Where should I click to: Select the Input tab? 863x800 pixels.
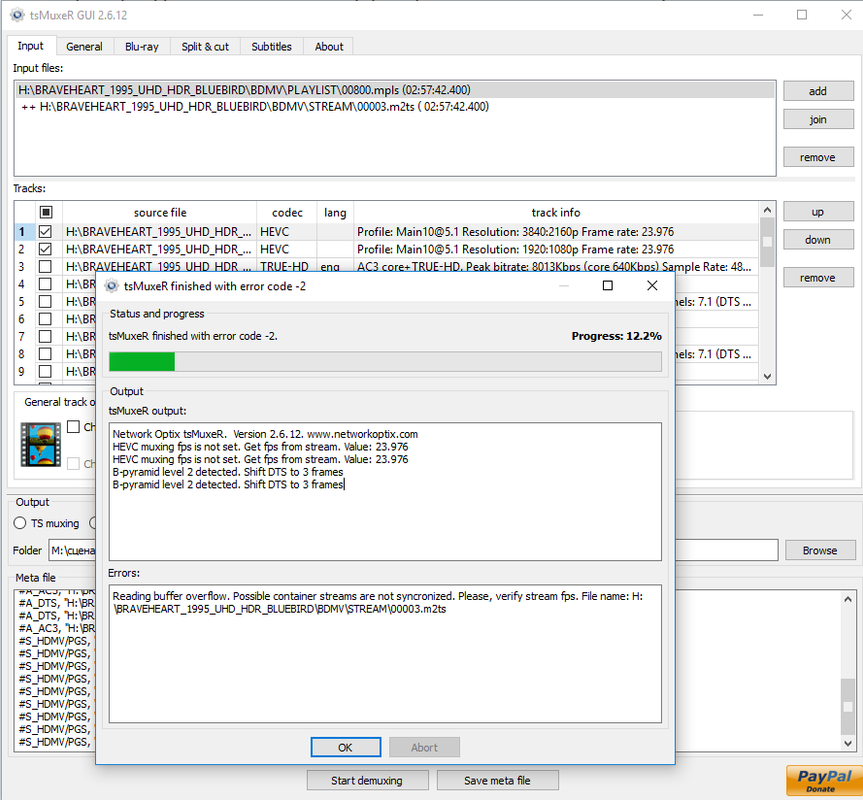click(30, 46)
